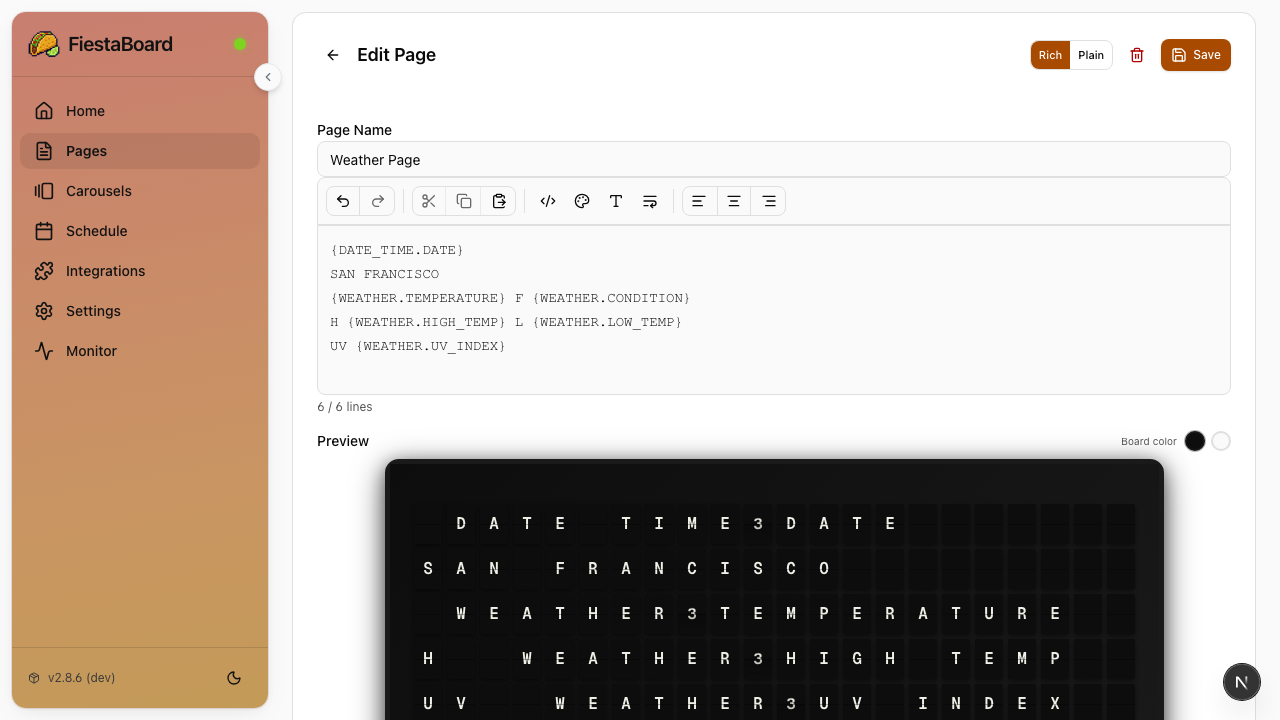The height and width of the screenshot is (720, 1280).
Task: Open the Integrations page from the sidebar
Action: (x=104, y=271)
